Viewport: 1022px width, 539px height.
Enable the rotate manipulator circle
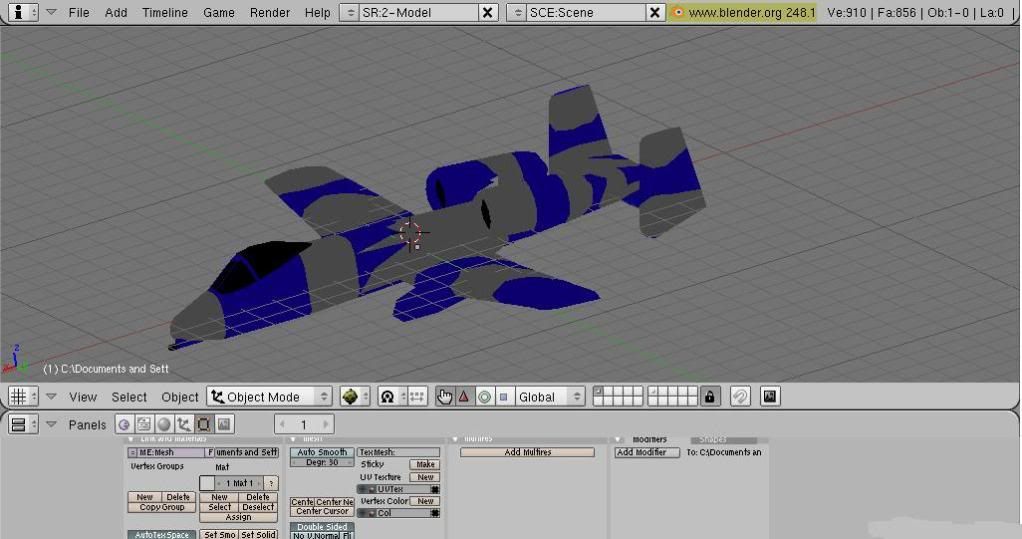(484, 396)
